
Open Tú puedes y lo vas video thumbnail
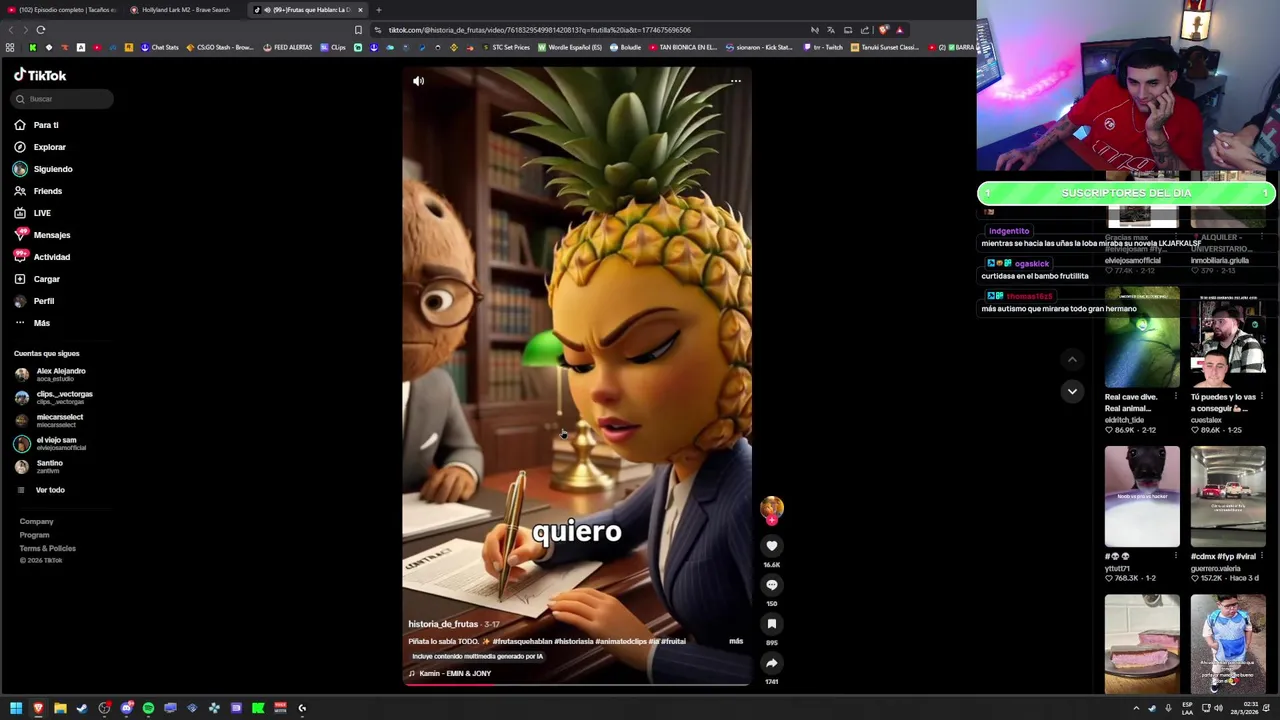click(x=1228, y=337)
